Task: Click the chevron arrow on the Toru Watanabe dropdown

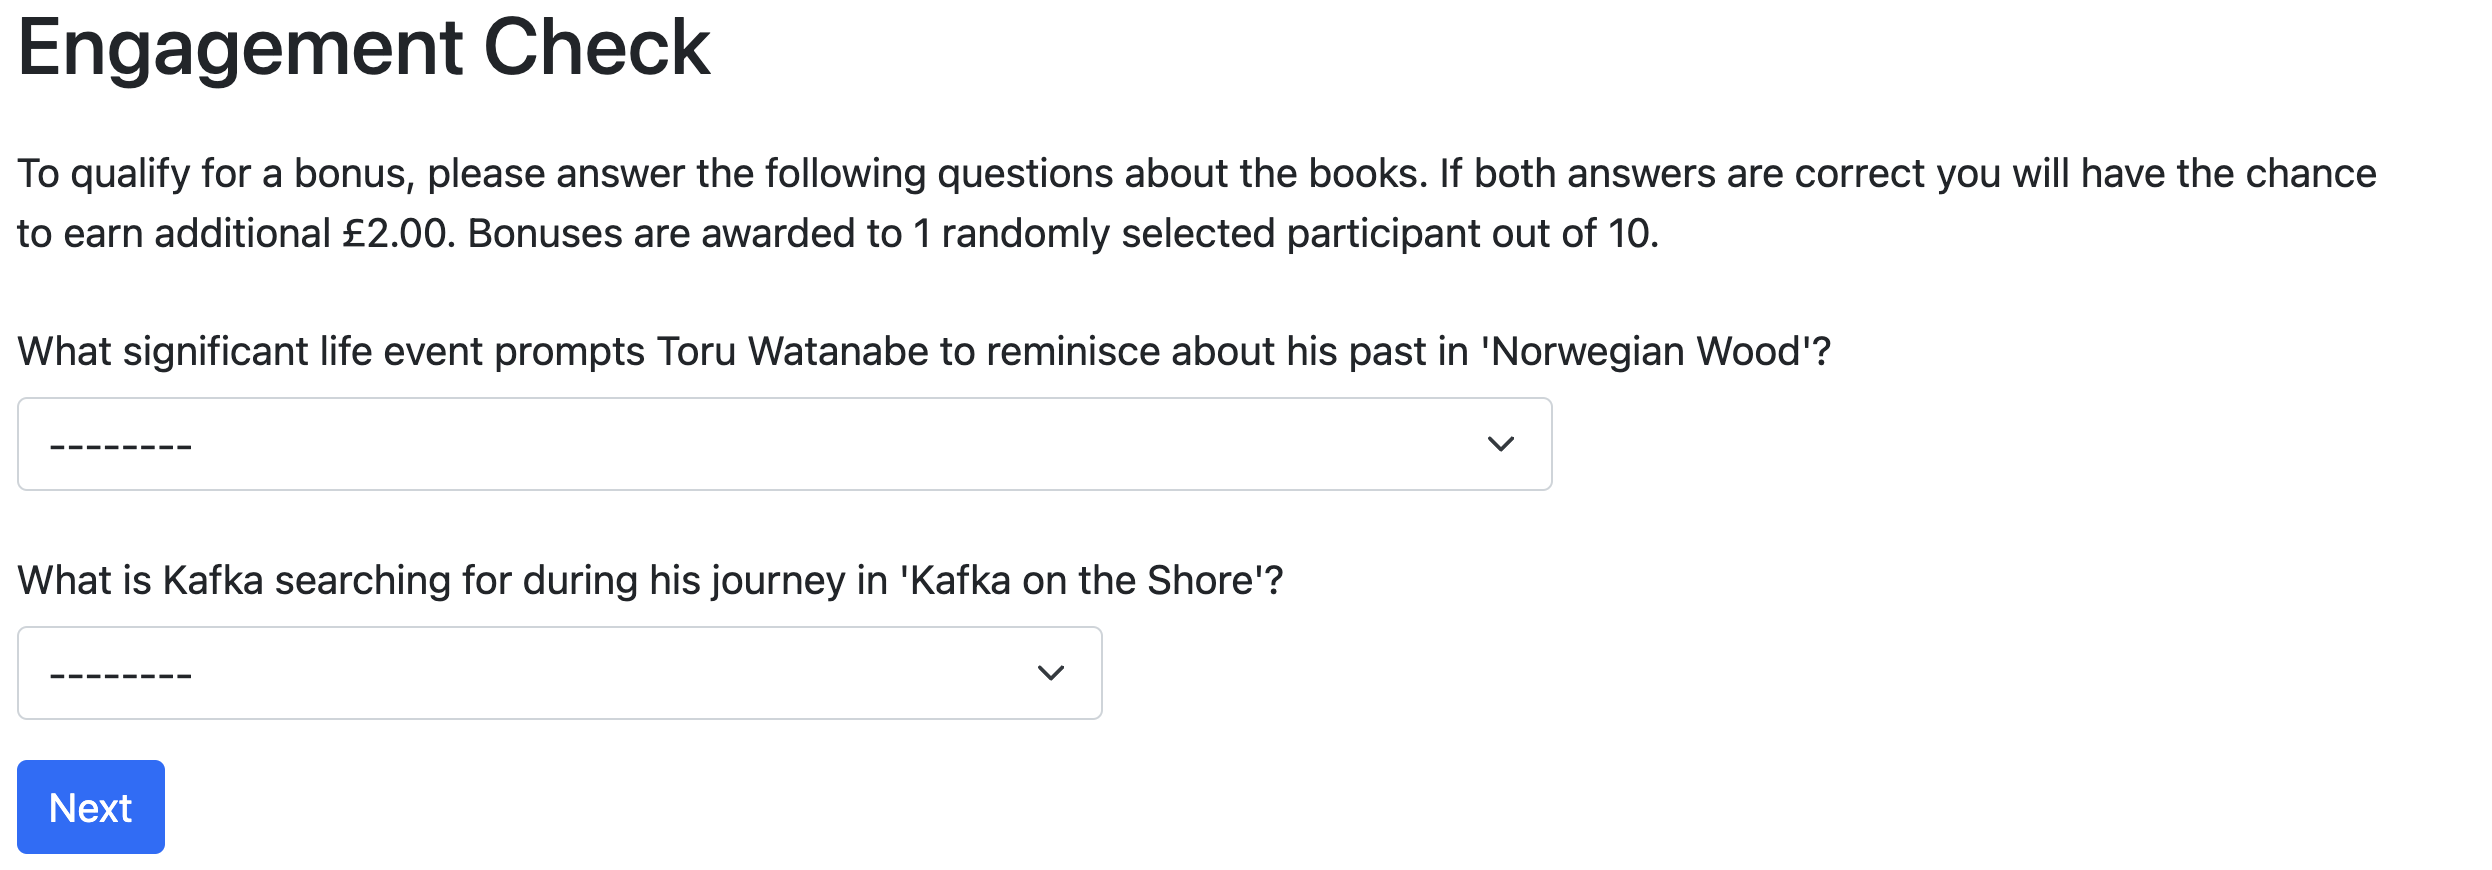Action: 1500,444
